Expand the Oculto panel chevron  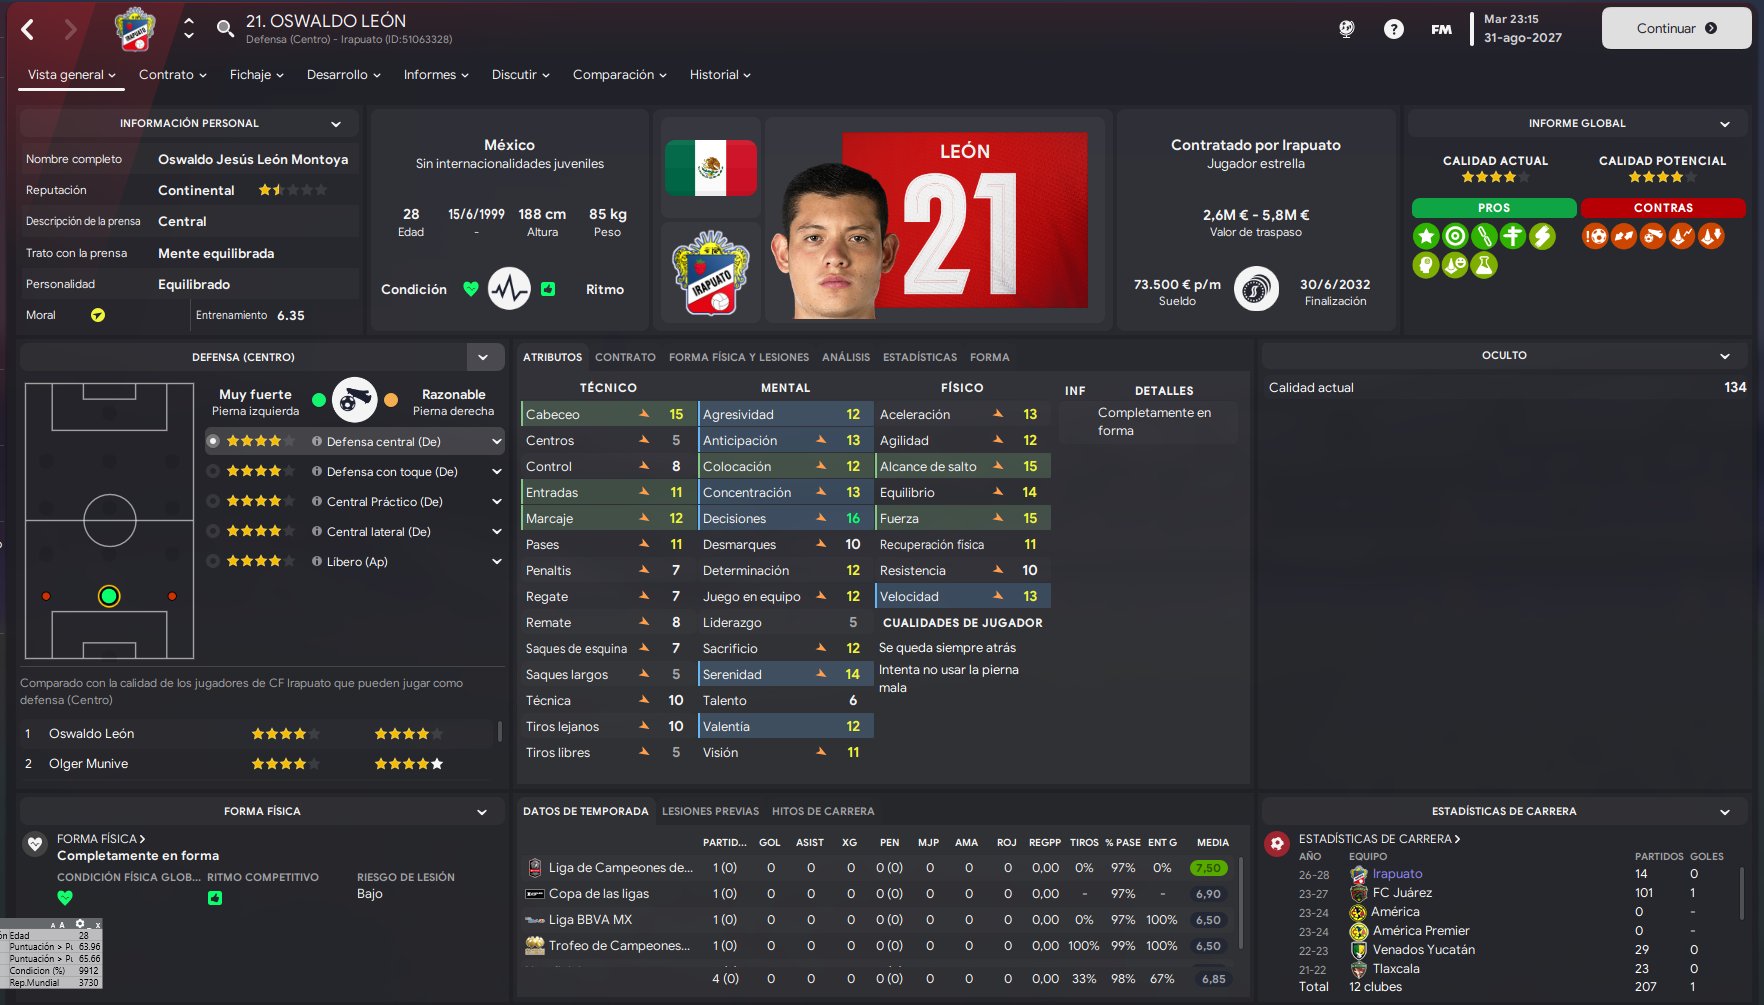[1725, 356]
